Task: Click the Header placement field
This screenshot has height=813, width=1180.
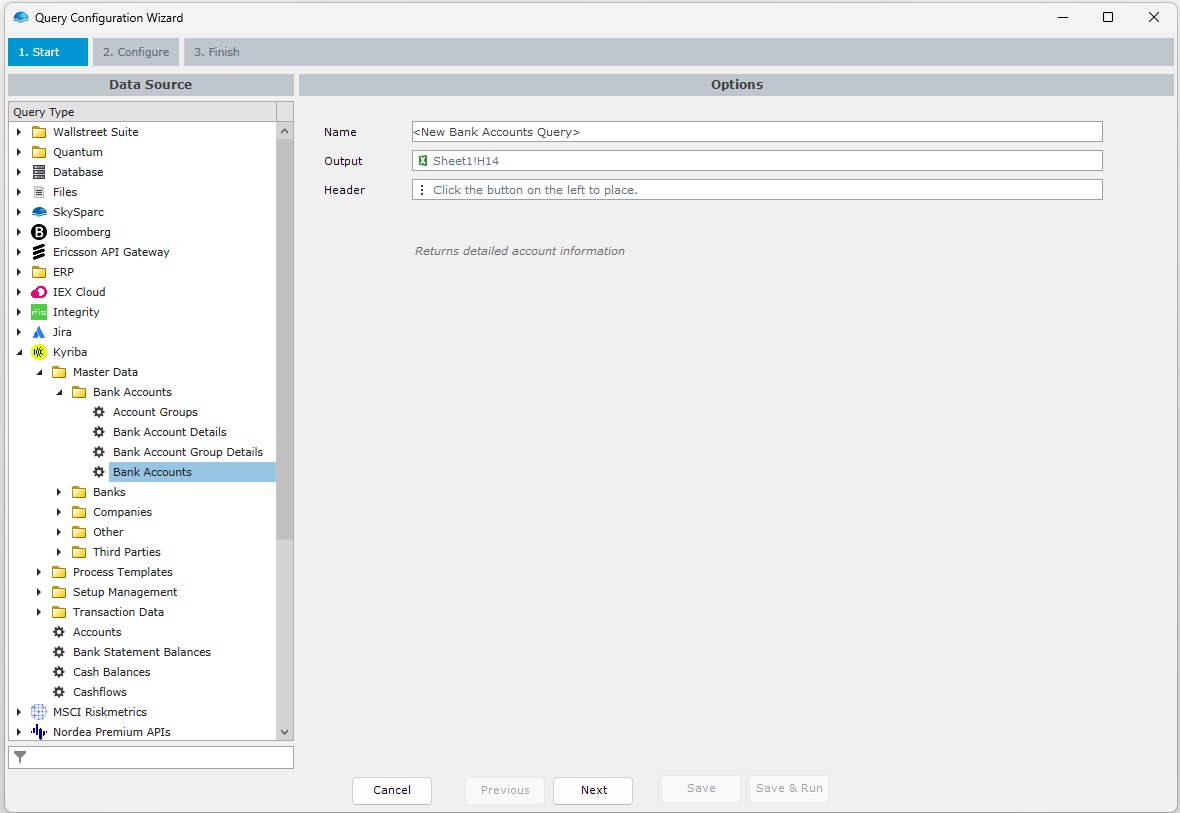Action: 757,190
